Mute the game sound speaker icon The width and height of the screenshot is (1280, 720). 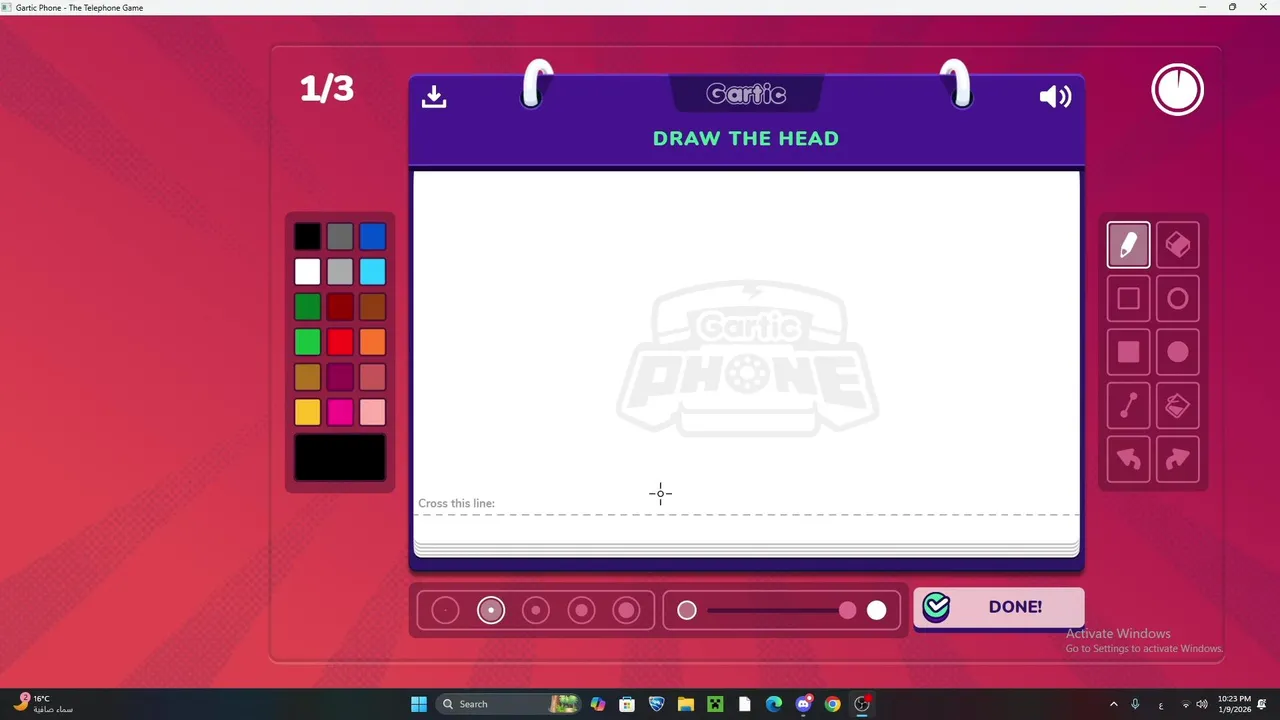[1055, 96]
